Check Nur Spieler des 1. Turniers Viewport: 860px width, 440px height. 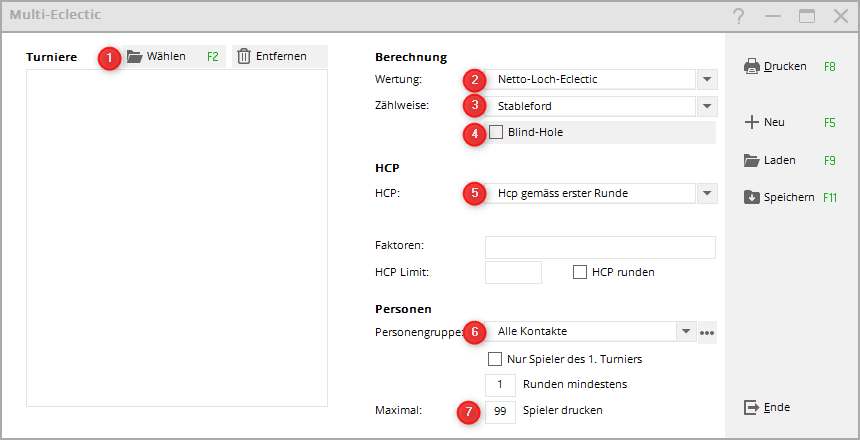point(494,359)
